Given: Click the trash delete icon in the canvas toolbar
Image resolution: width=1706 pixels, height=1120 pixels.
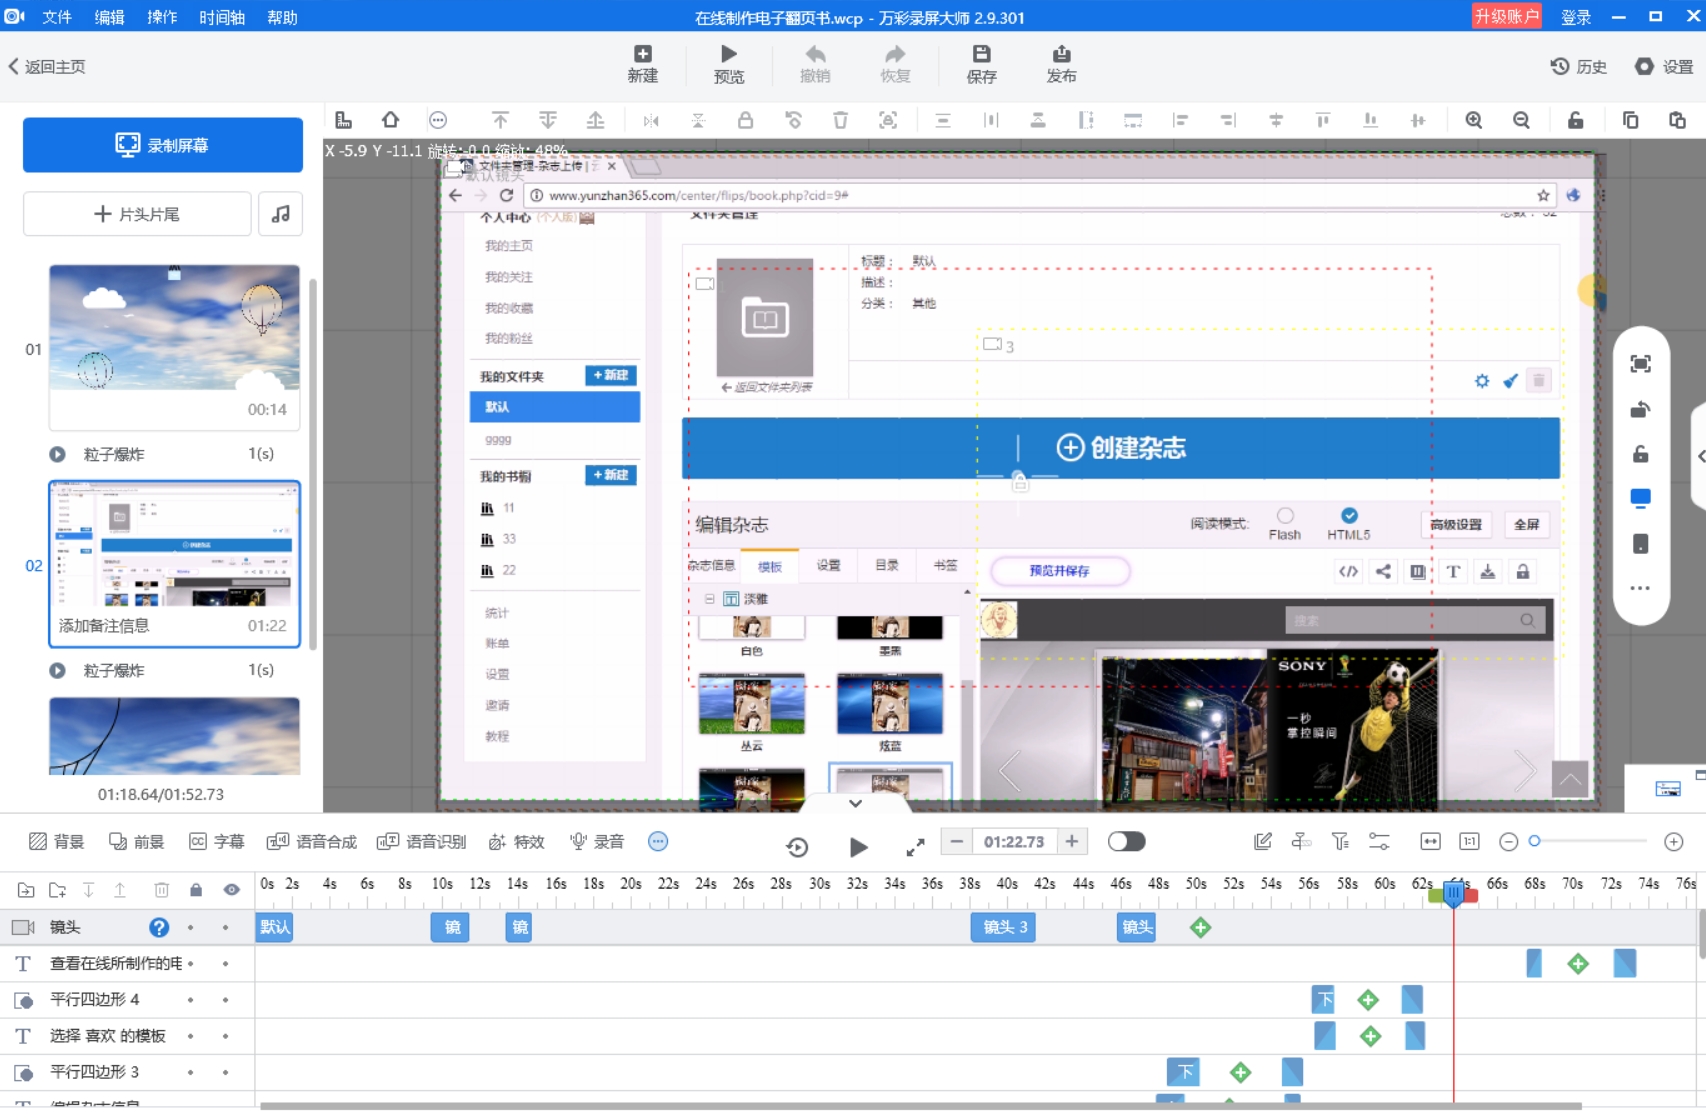Looking at the screenshot, I should tap(840, 120).
